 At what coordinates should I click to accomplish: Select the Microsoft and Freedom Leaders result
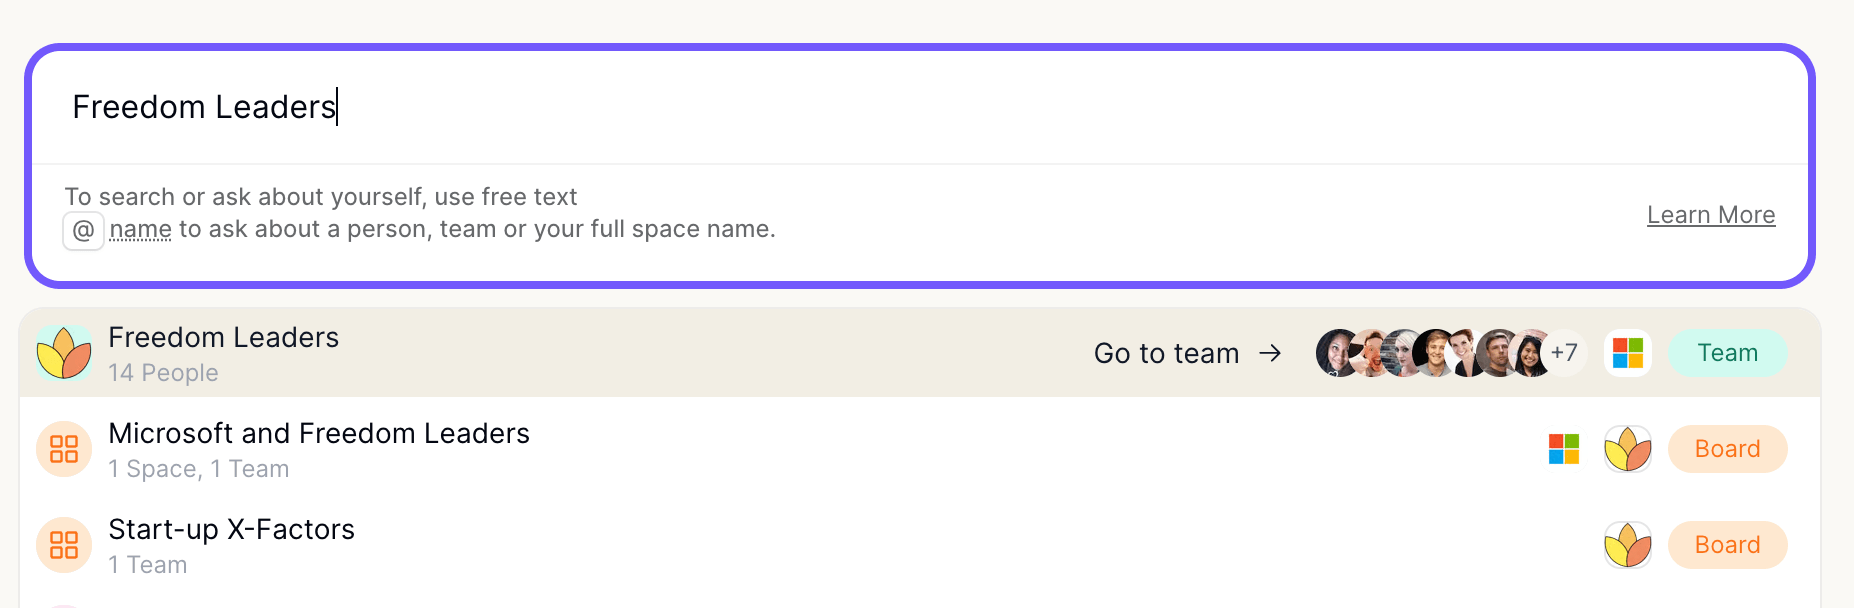920,449
